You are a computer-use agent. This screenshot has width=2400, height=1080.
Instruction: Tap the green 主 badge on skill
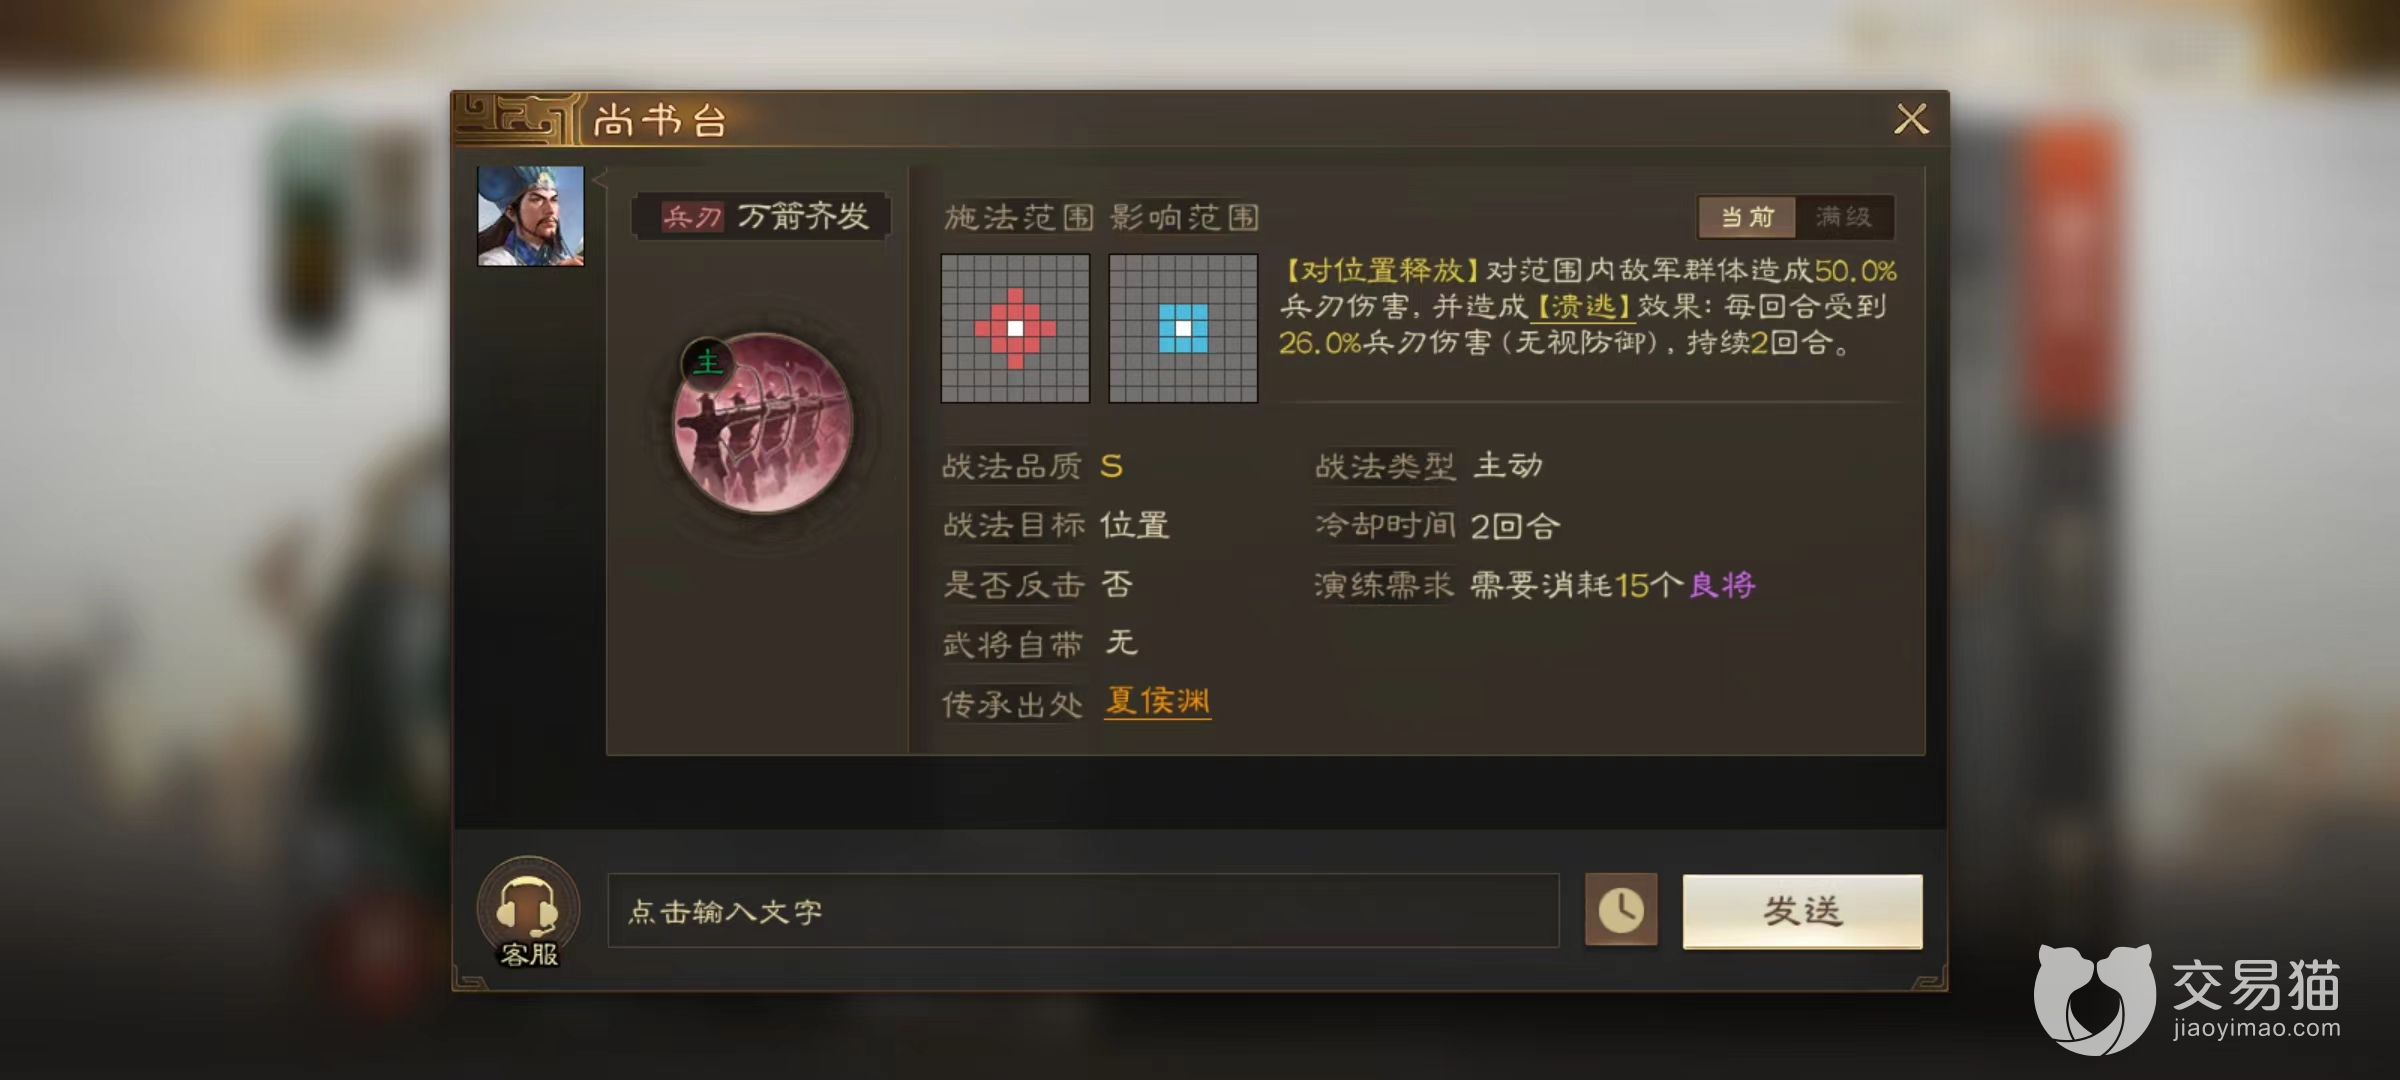(707, 361)
